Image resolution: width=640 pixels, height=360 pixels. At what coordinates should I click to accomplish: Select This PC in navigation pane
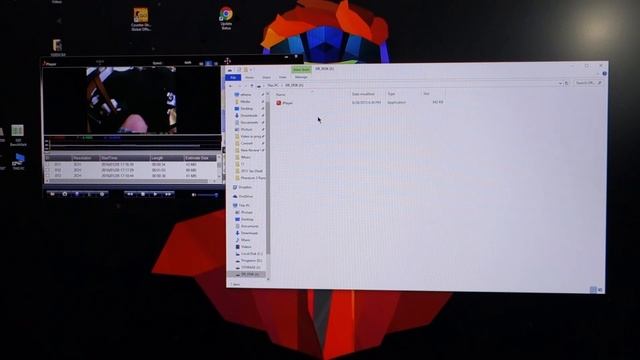click(242, 205)
